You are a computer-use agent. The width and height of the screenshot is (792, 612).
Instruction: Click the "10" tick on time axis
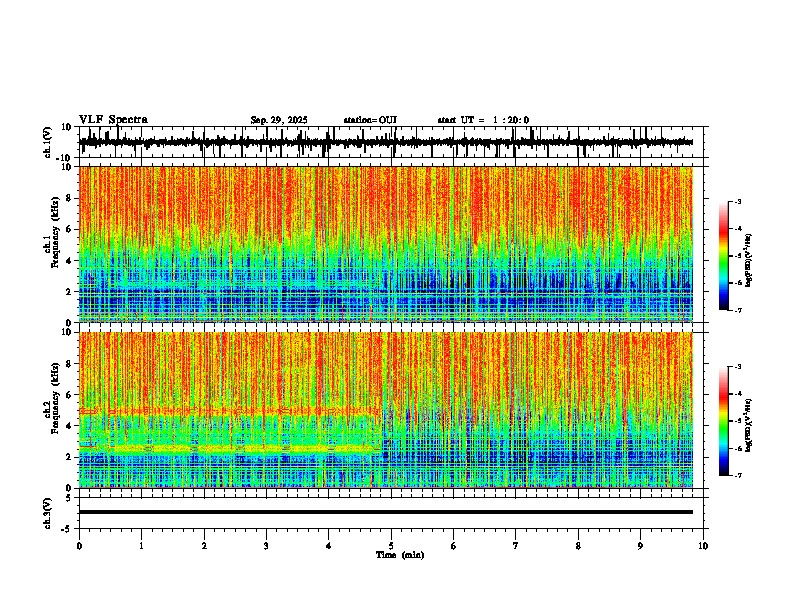tap(703, 546)
